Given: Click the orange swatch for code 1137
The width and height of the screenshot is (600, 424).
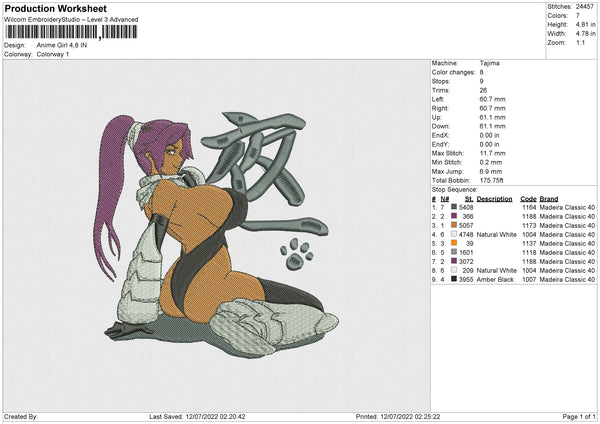Looking at the screenshot, I should click(x=454, y=243).
